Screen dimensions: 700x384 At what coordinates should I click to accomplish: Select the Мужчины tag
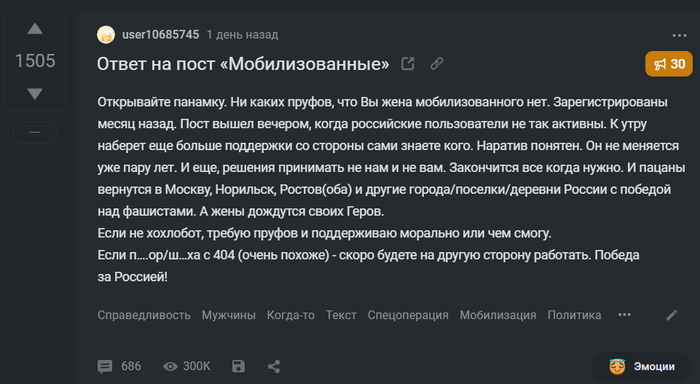(x=229, y=315)
